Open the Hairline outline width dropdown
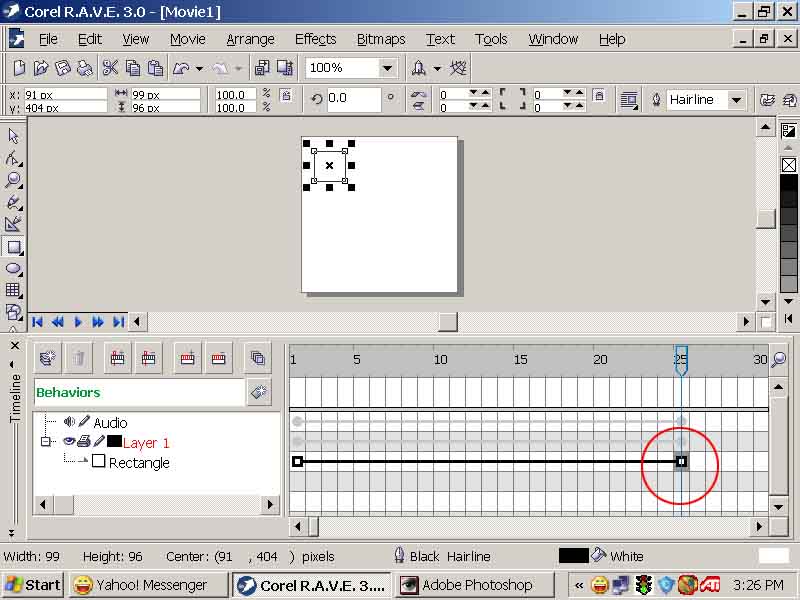800x600 pixels. 736,100
